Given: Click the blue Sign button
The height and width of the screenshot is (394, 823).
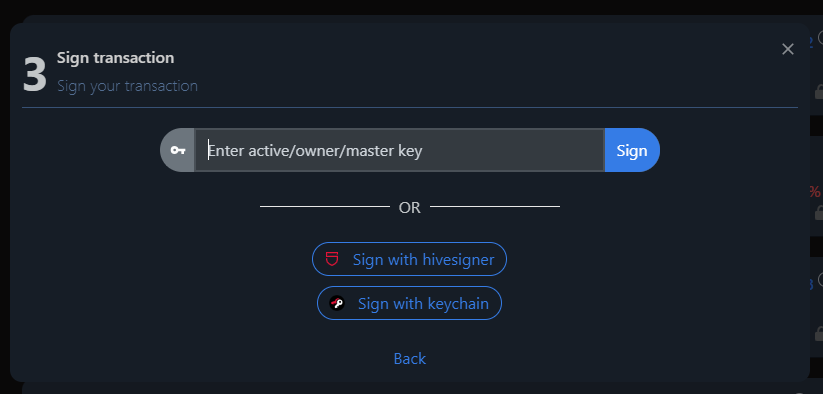Looking at the screenshot, I should pyautogui.click(x=632, y=150).
